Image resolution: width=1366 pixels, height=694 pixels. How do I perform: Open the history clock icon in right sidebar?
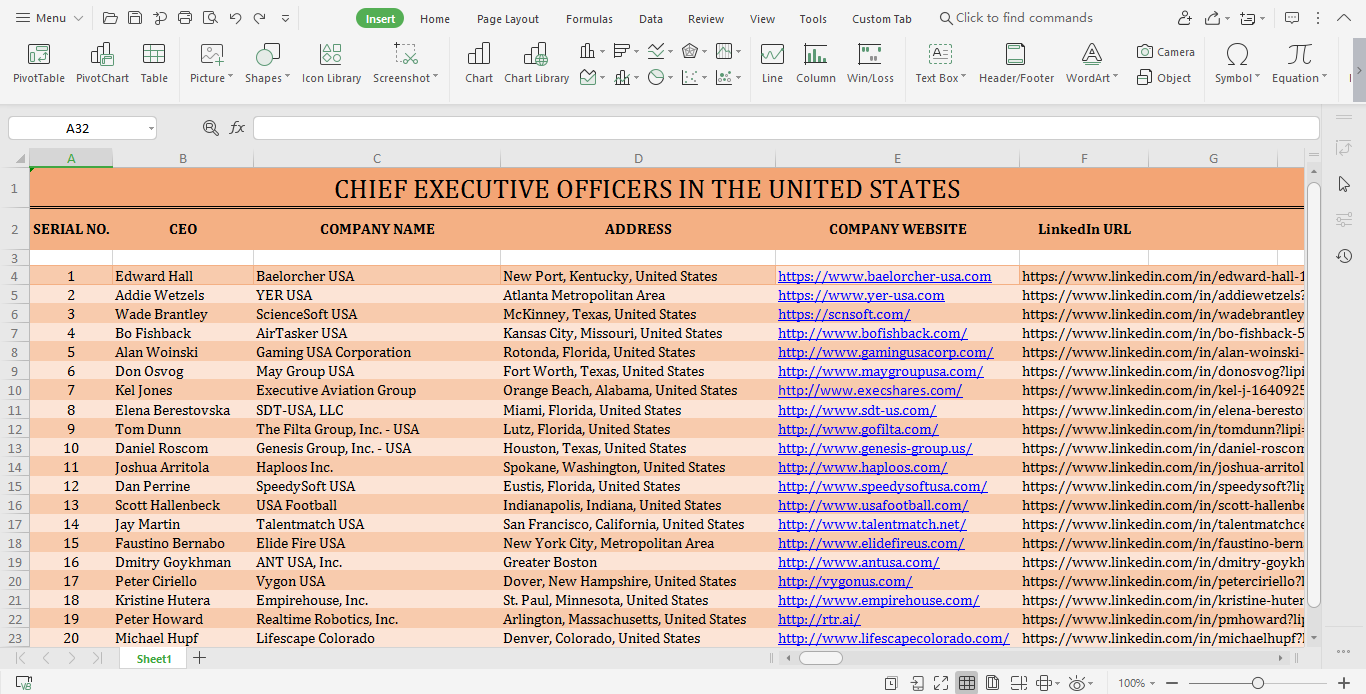point(1344,257)
